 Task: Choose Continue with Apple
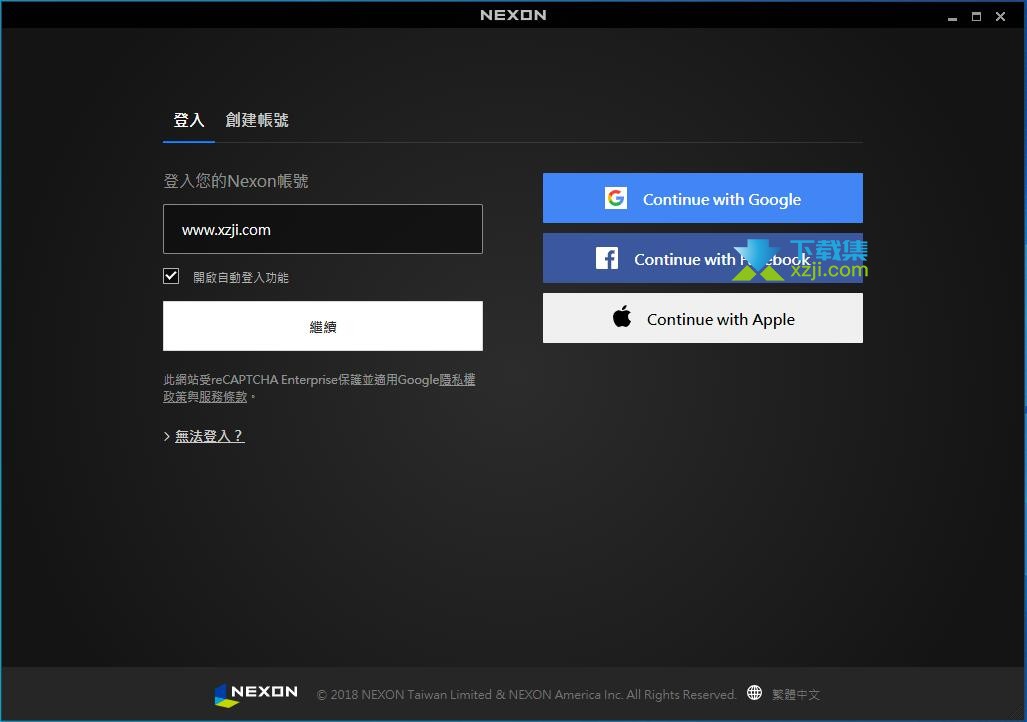[x=703, y=318]
